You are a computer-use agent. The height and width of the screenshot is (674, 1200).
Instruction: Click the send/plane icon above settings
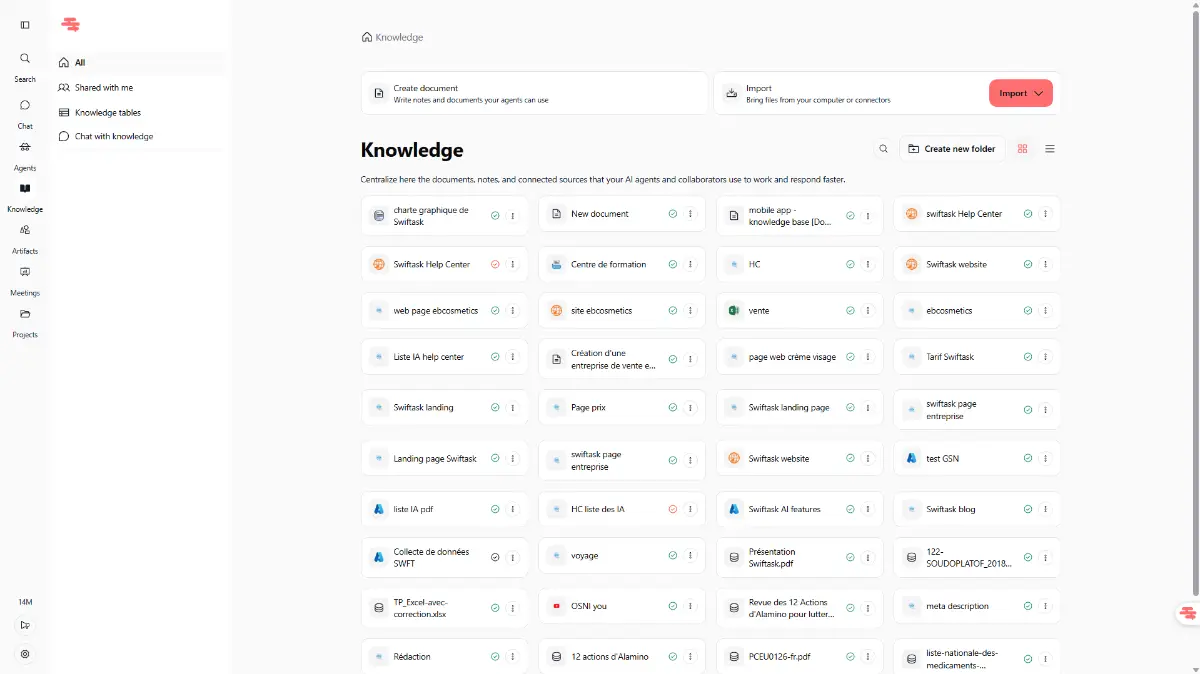coord(25,625)
